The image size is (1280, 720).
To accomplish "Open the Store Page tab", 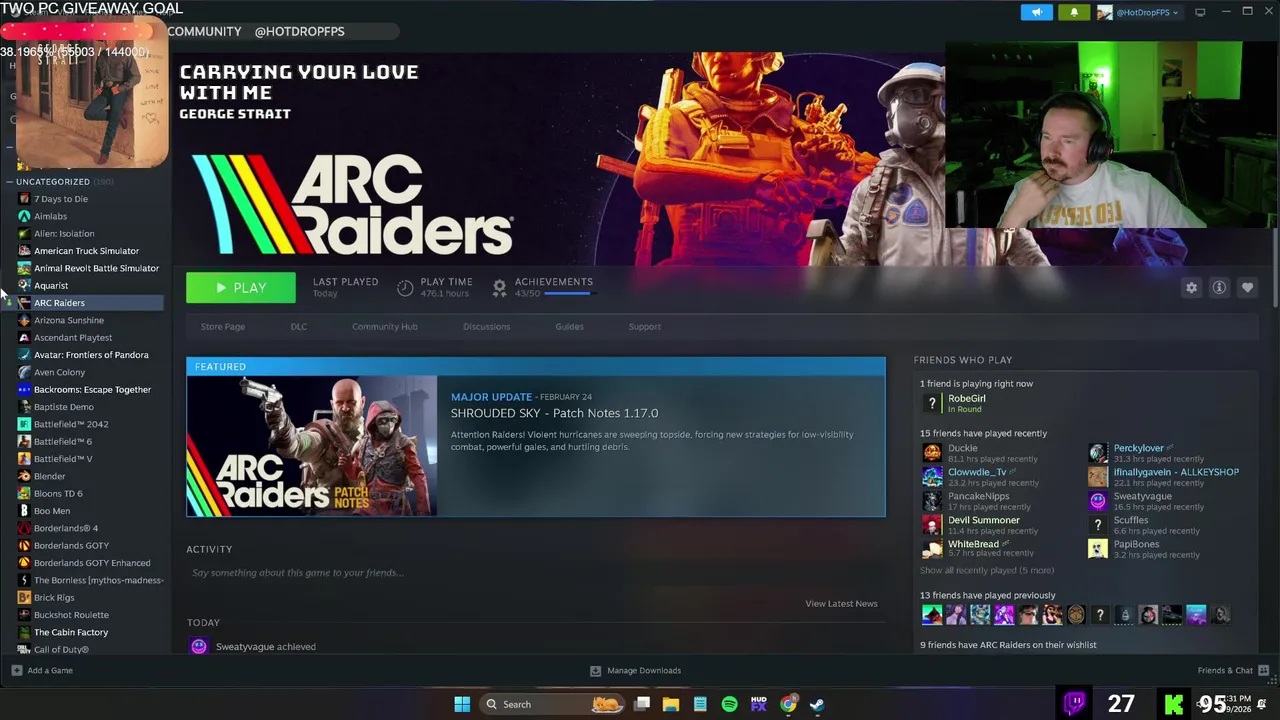I will 222,327.
